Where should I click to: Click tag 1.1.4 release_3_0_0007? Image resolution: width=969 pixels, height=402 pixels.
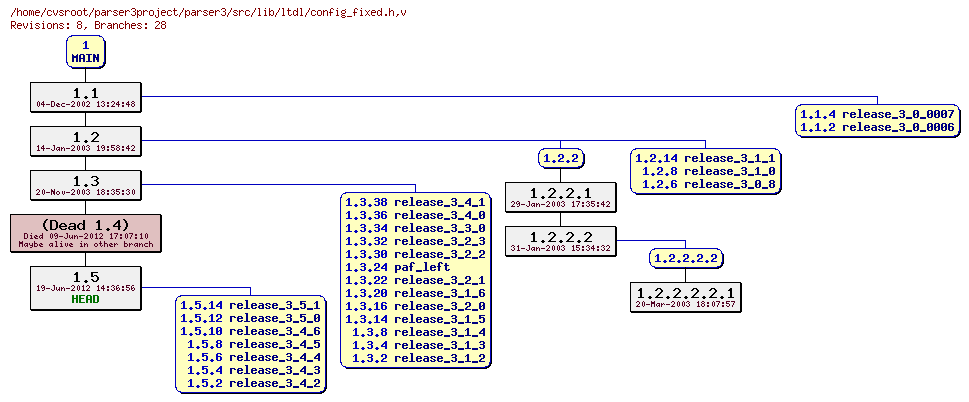[878, 114]
